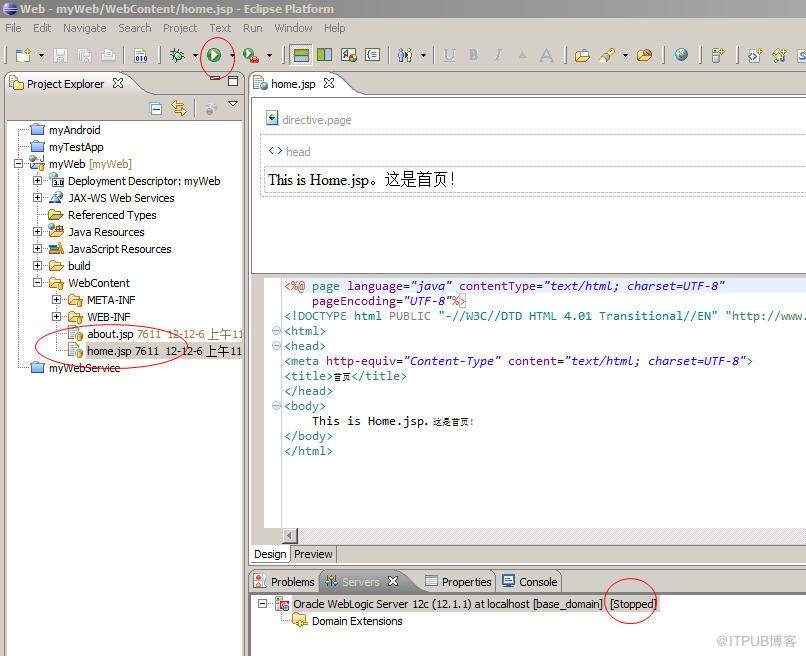Image resolution: width=806 pixels, height=656 pixels.
Task: Click the large letter A font icon
Action: point(546,55)
